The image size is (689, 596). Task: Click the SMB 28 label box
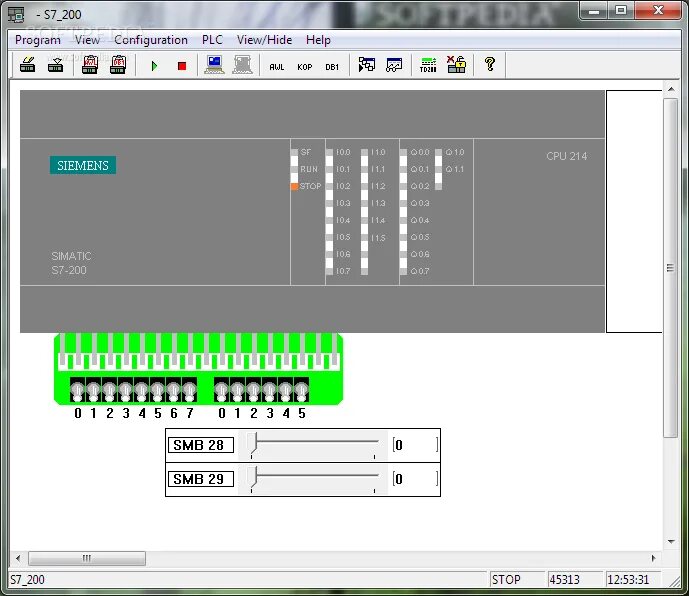click(x=201, y=445)
